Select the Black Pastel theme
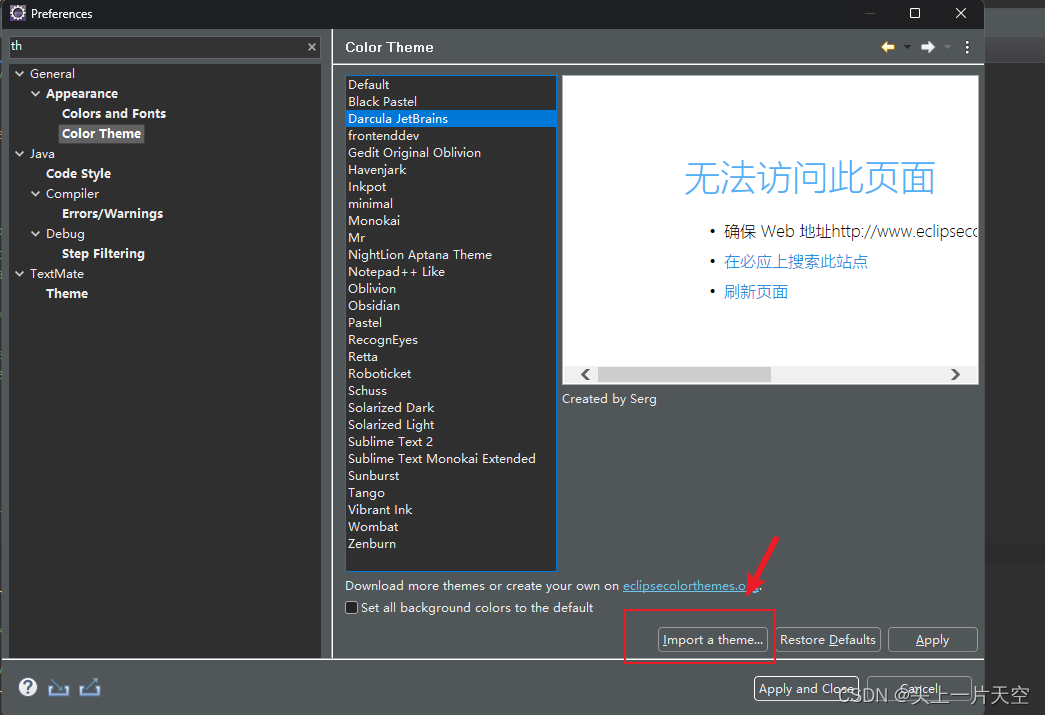 point(451,102)
